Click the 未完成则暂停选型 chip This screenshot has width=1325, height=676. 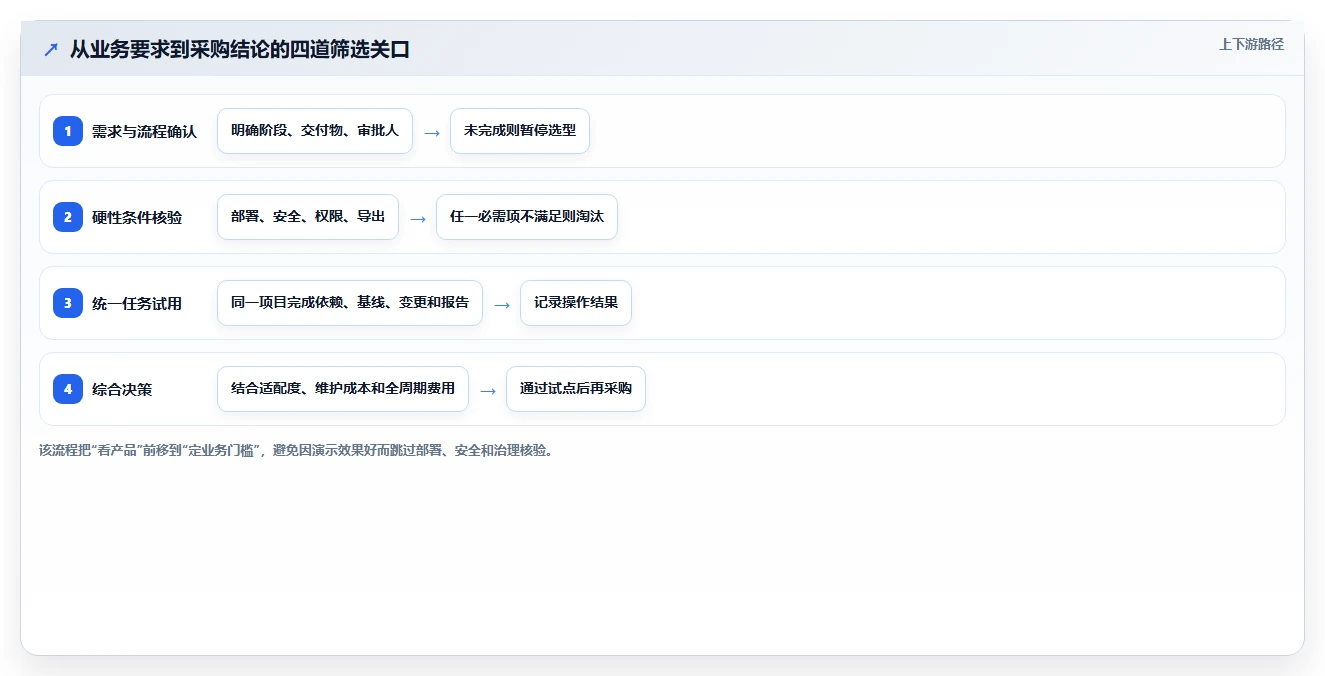click(520, 131)
